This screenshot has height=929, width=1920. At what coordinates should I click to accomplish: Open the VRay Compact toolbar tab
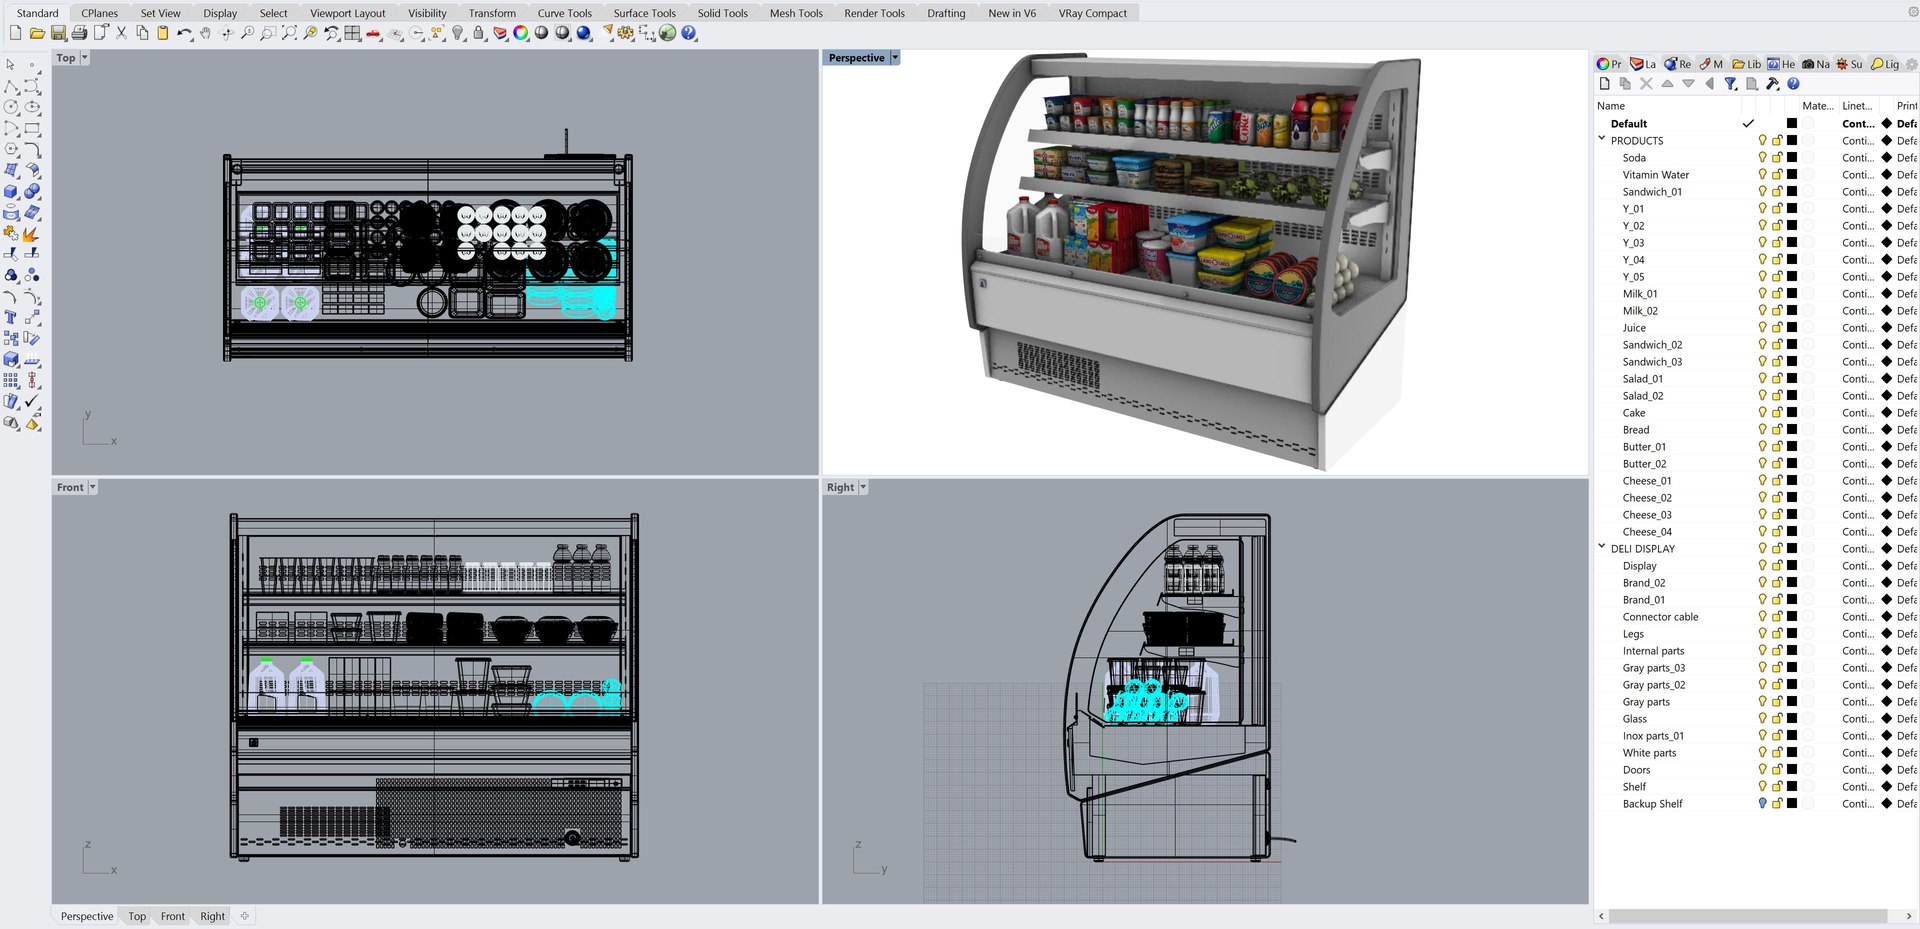[x=1092, y=13]
